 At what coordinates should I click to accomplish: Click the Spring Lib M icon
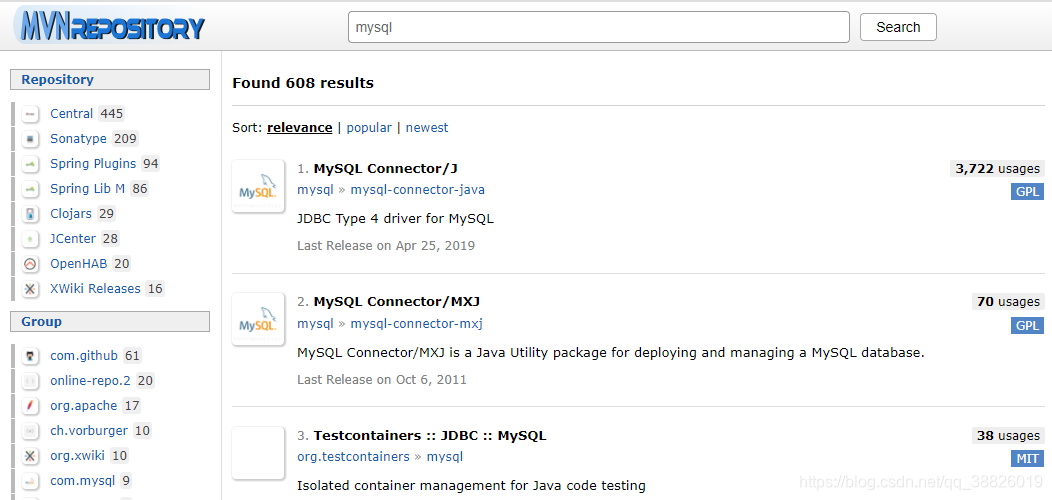pyautogui.click(x=30, y=189)
